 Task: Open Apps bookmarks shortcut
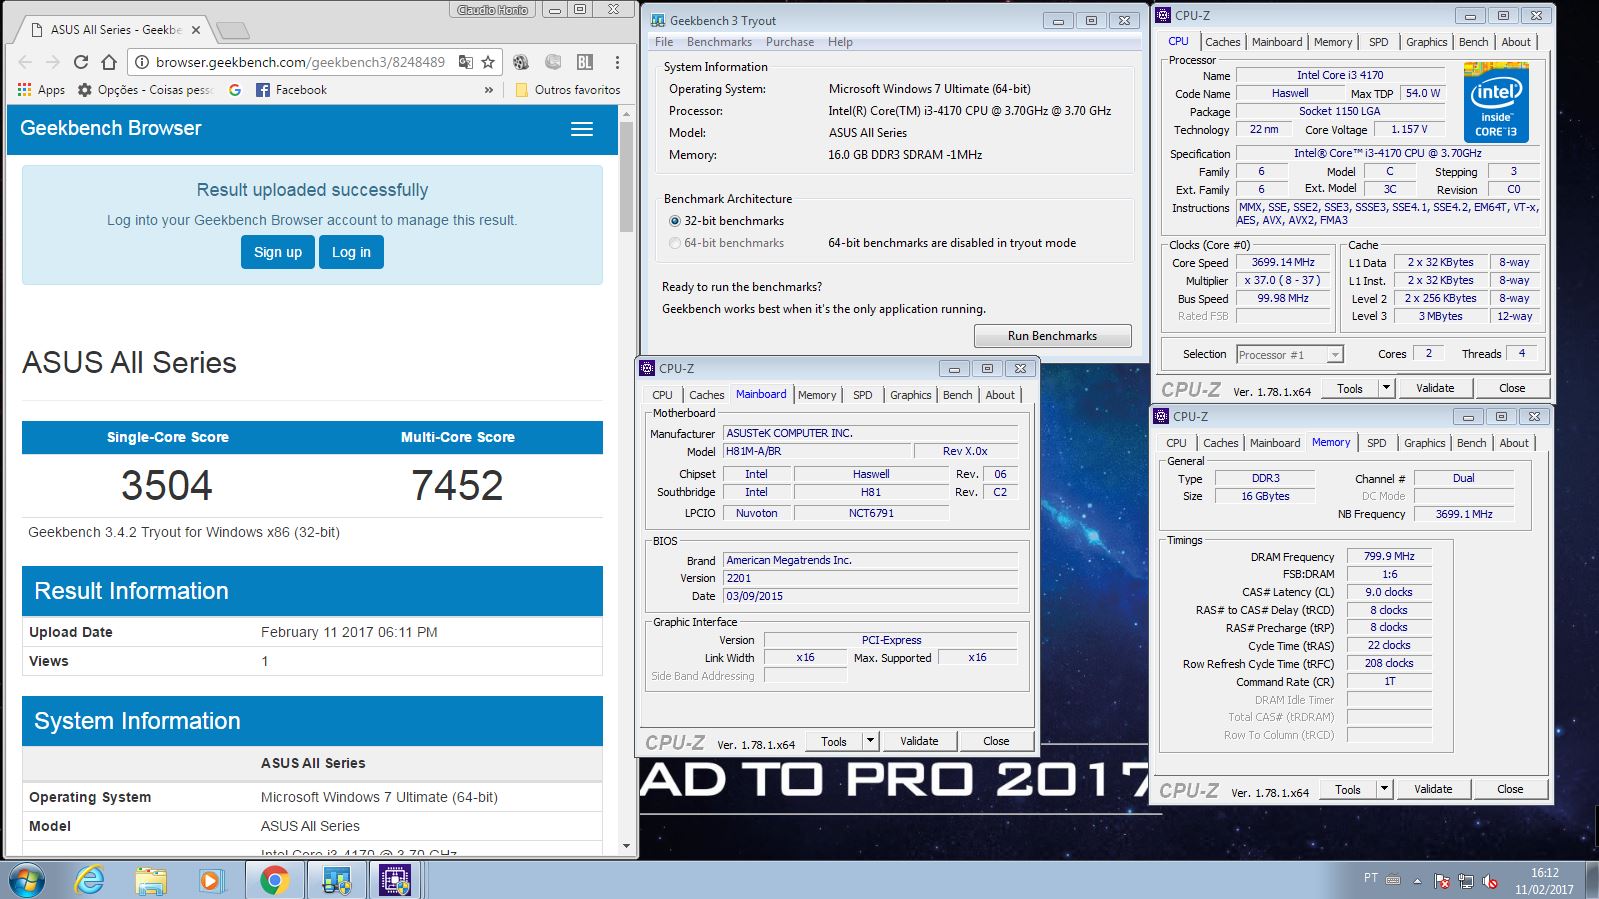click(41, 90)
